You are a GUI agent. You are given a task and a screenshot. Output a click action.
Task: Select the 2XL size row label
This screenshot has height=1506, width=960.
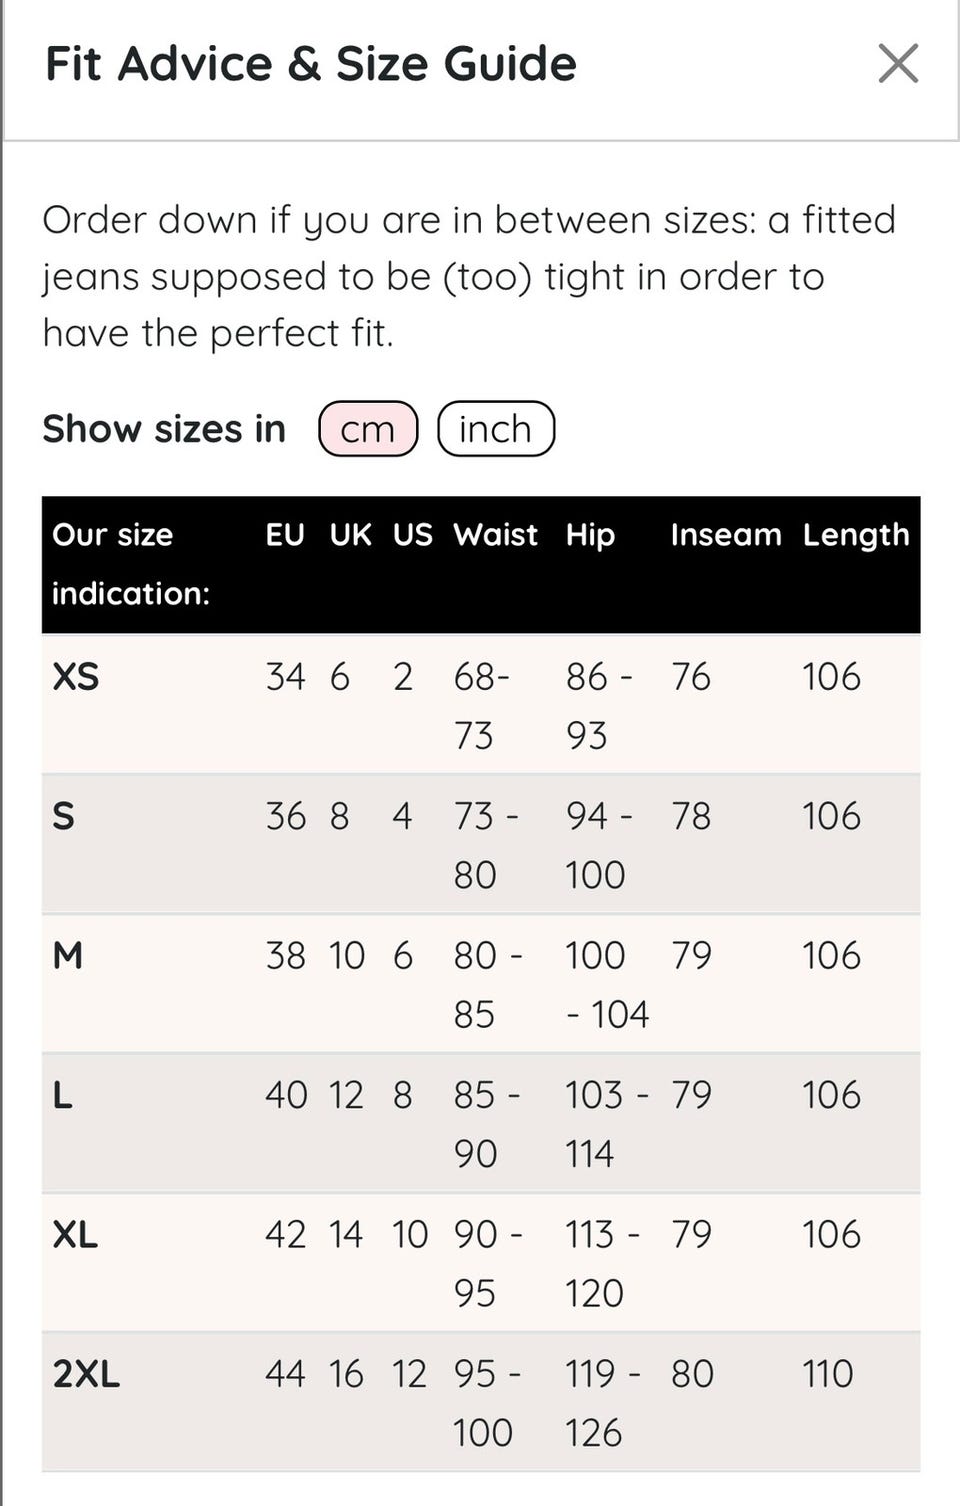(x=86, y=1375)
